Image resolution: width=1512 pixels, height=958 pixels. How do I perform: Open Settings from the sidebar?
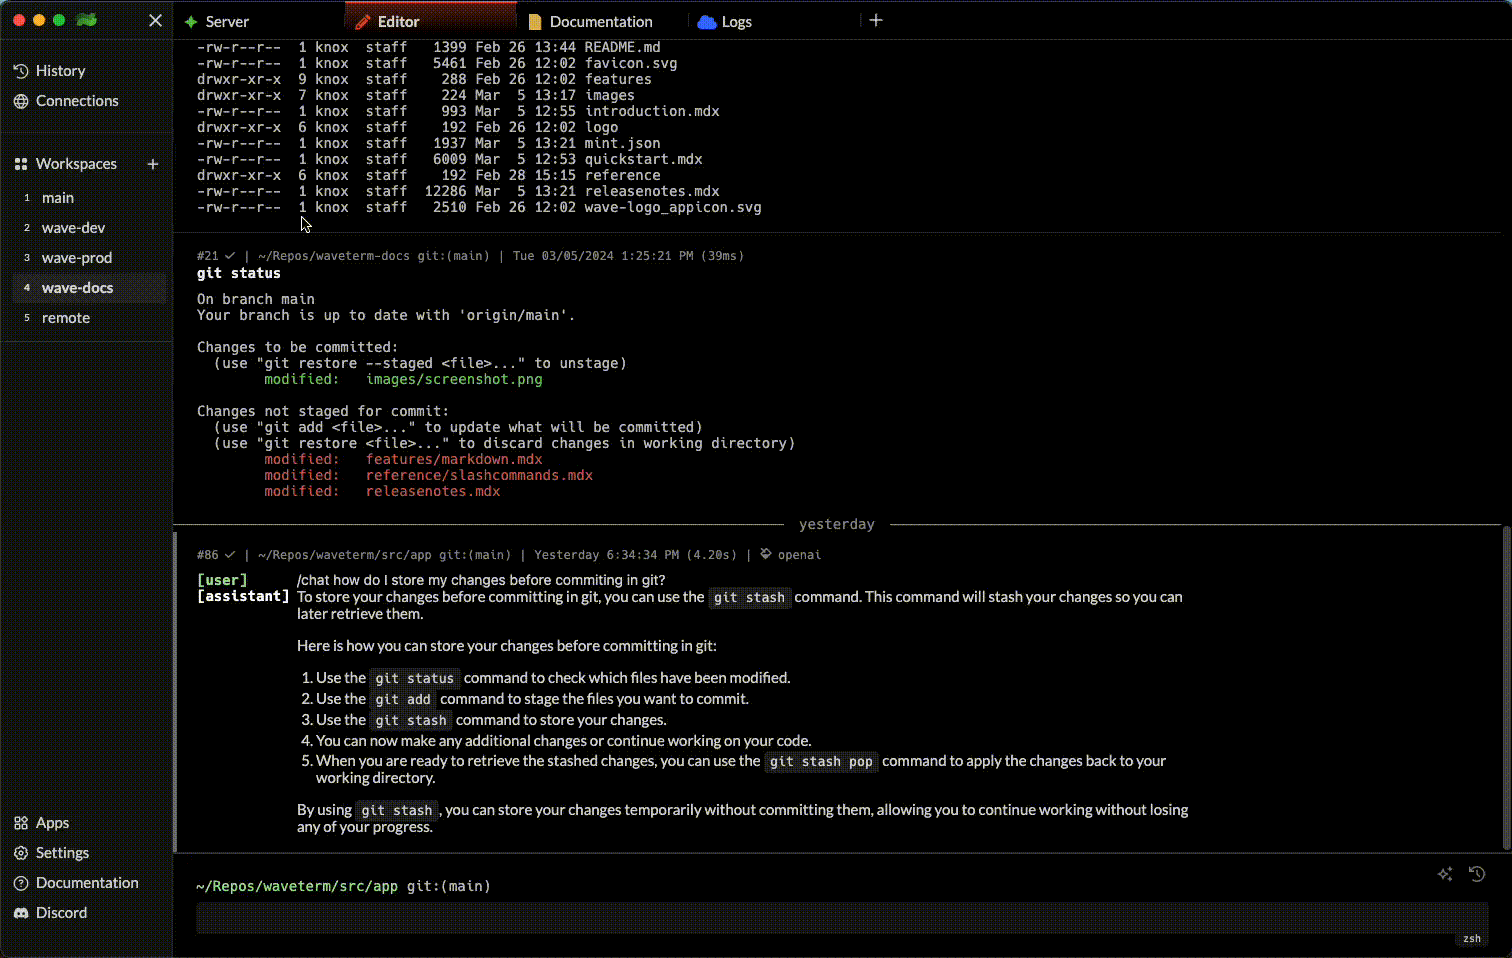click(x=52, y=853)
